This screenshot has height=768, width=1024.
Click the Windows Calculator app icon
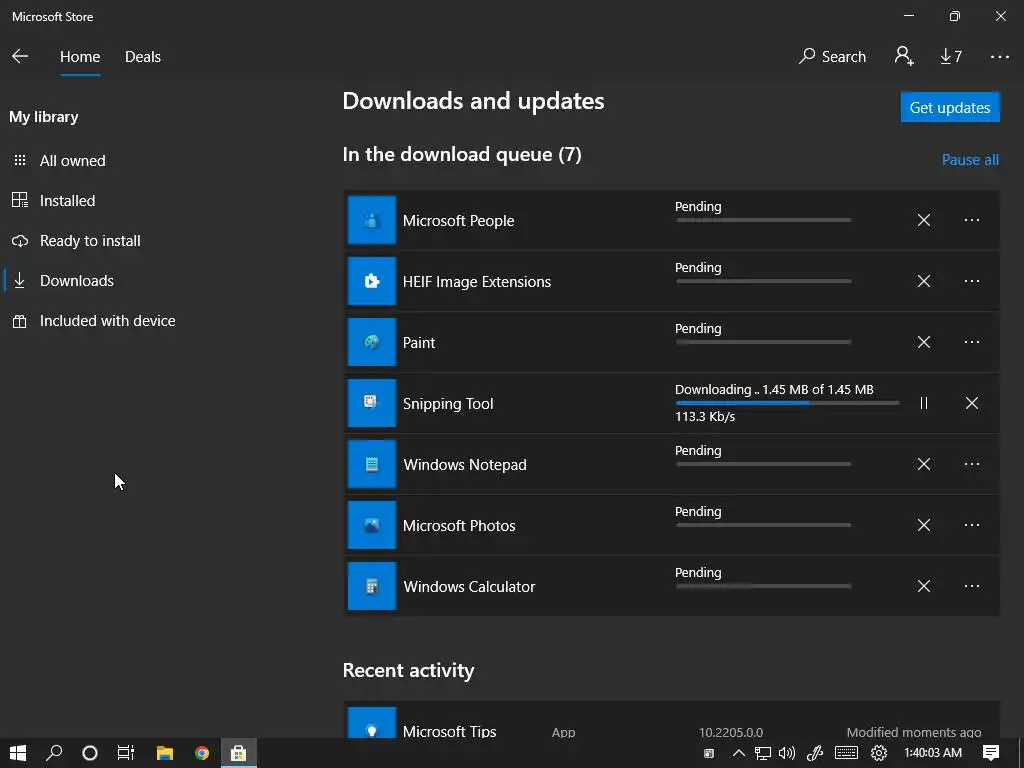372,586
